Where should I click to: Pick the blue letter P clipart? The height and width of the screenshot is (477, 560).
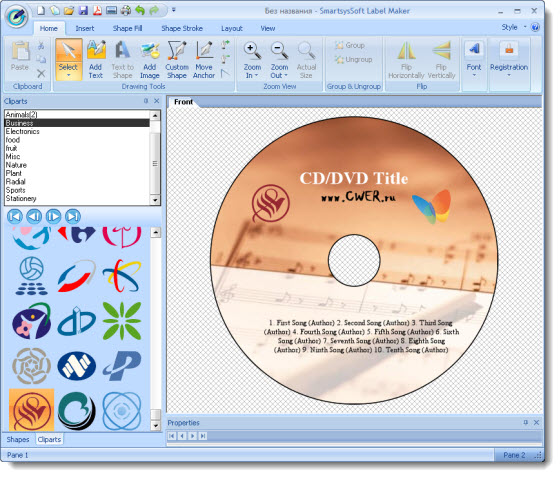pos(122,366)
